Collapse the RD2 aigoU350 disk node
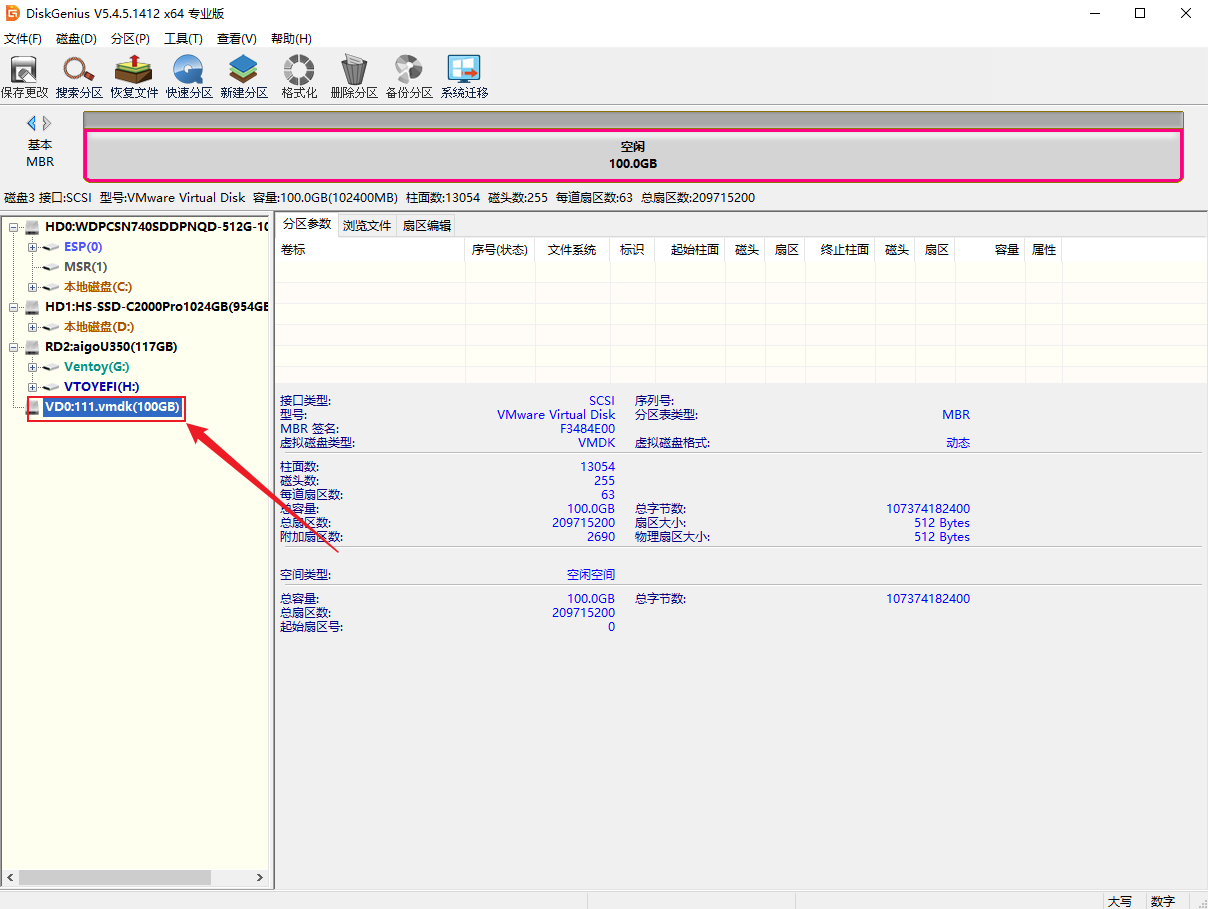 click(x=13, y=347)
